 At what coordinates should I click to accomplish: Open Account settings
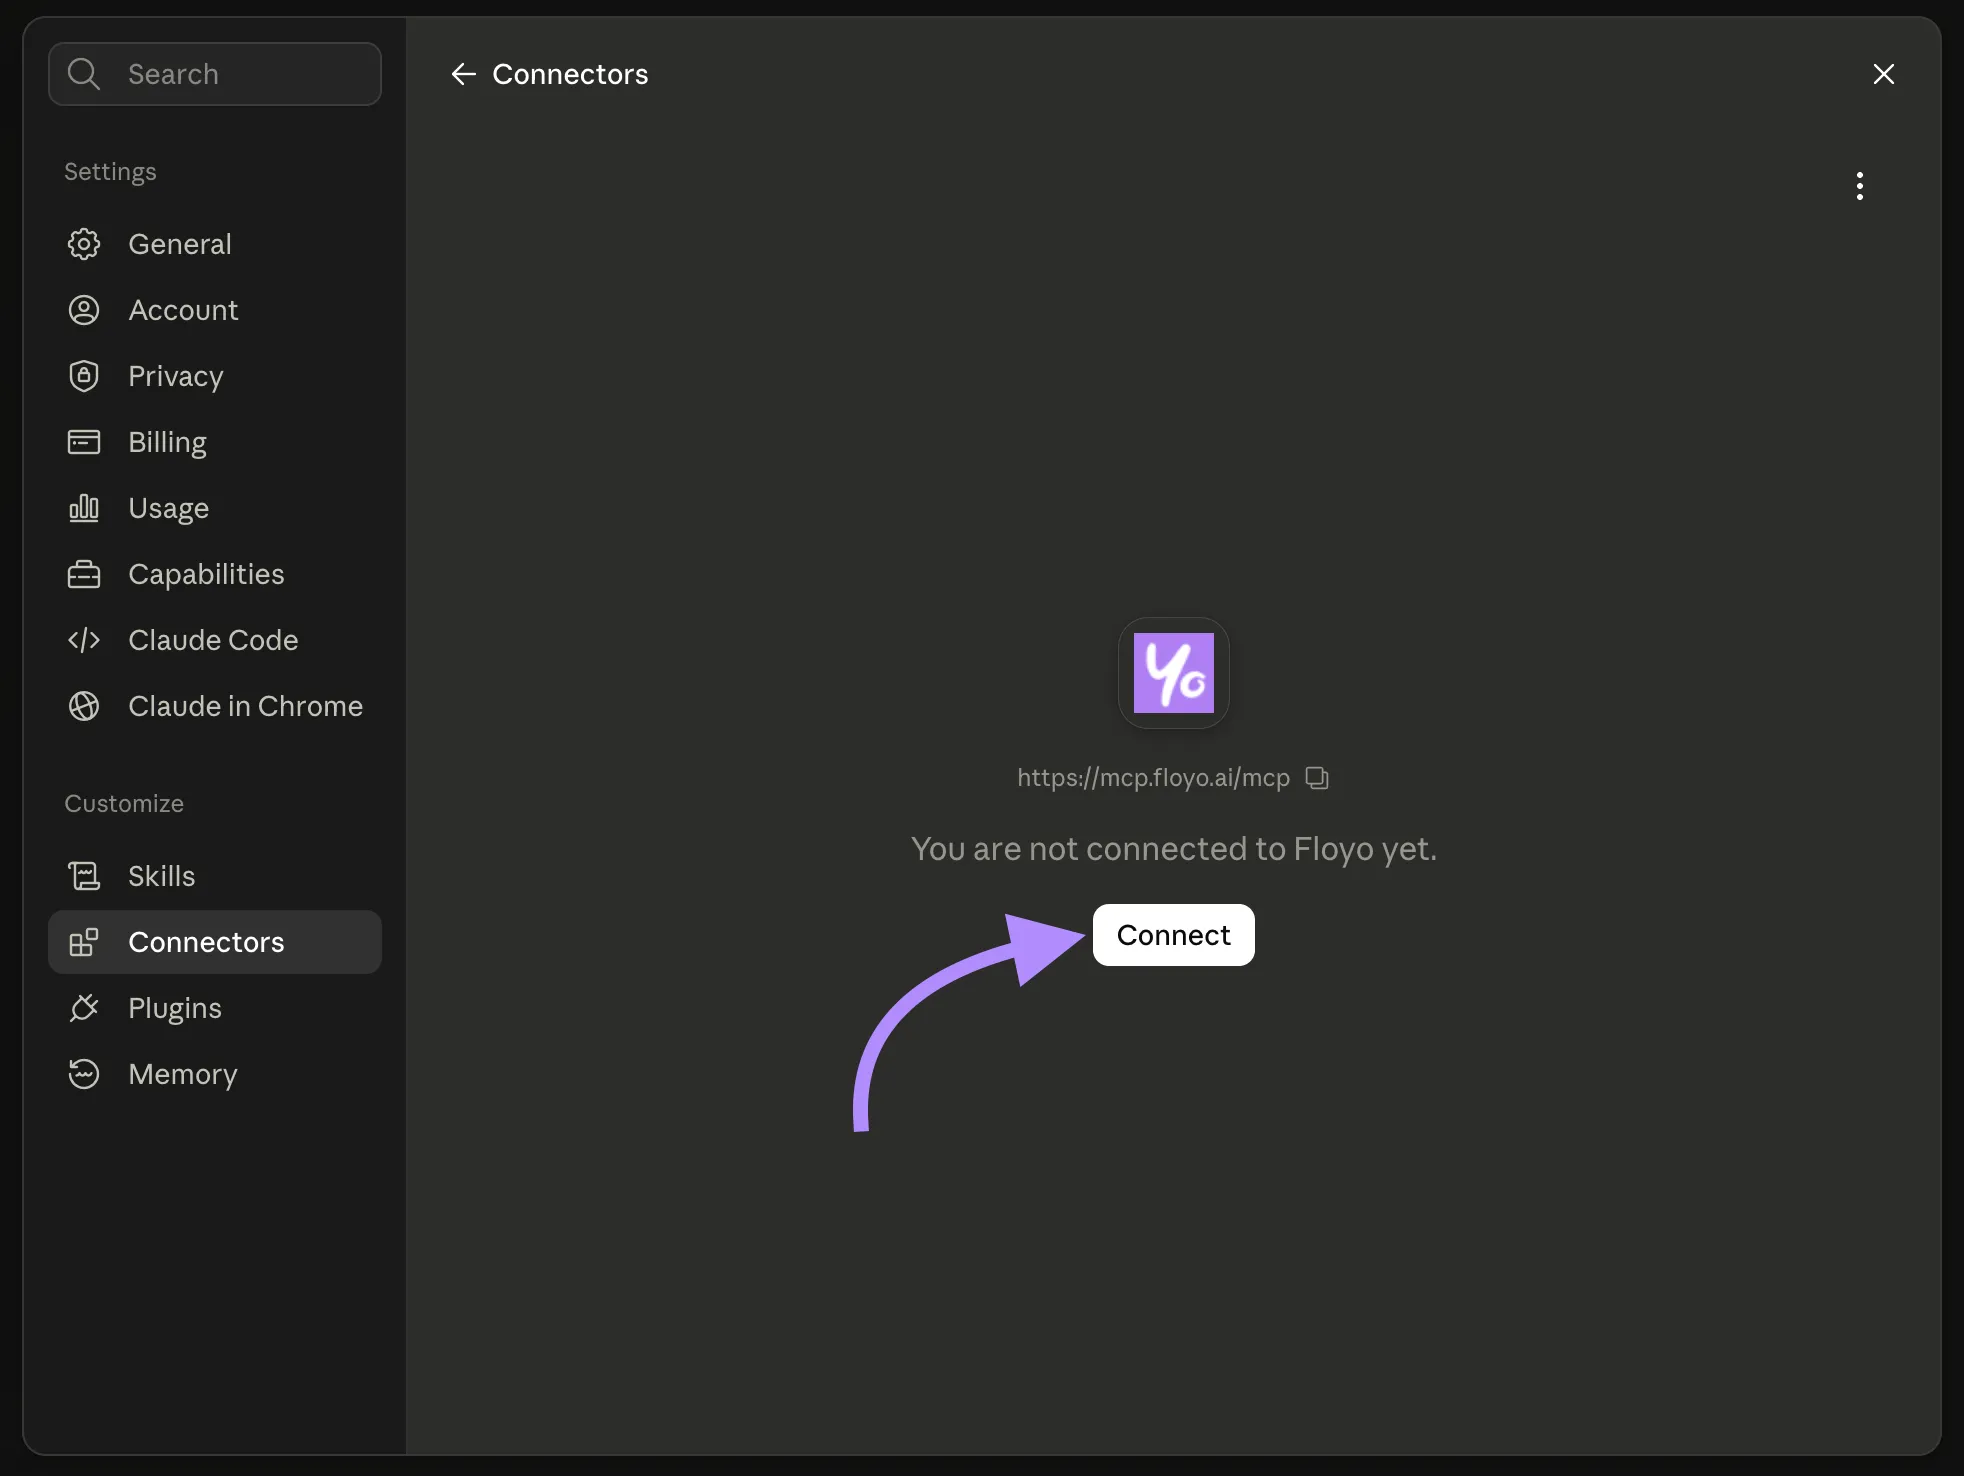[x=215, y=310]
